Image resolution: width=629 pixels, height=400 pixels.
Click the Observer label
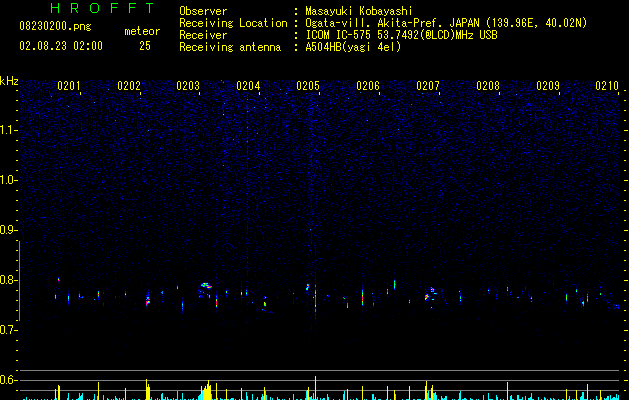click(x=203, y=11)
